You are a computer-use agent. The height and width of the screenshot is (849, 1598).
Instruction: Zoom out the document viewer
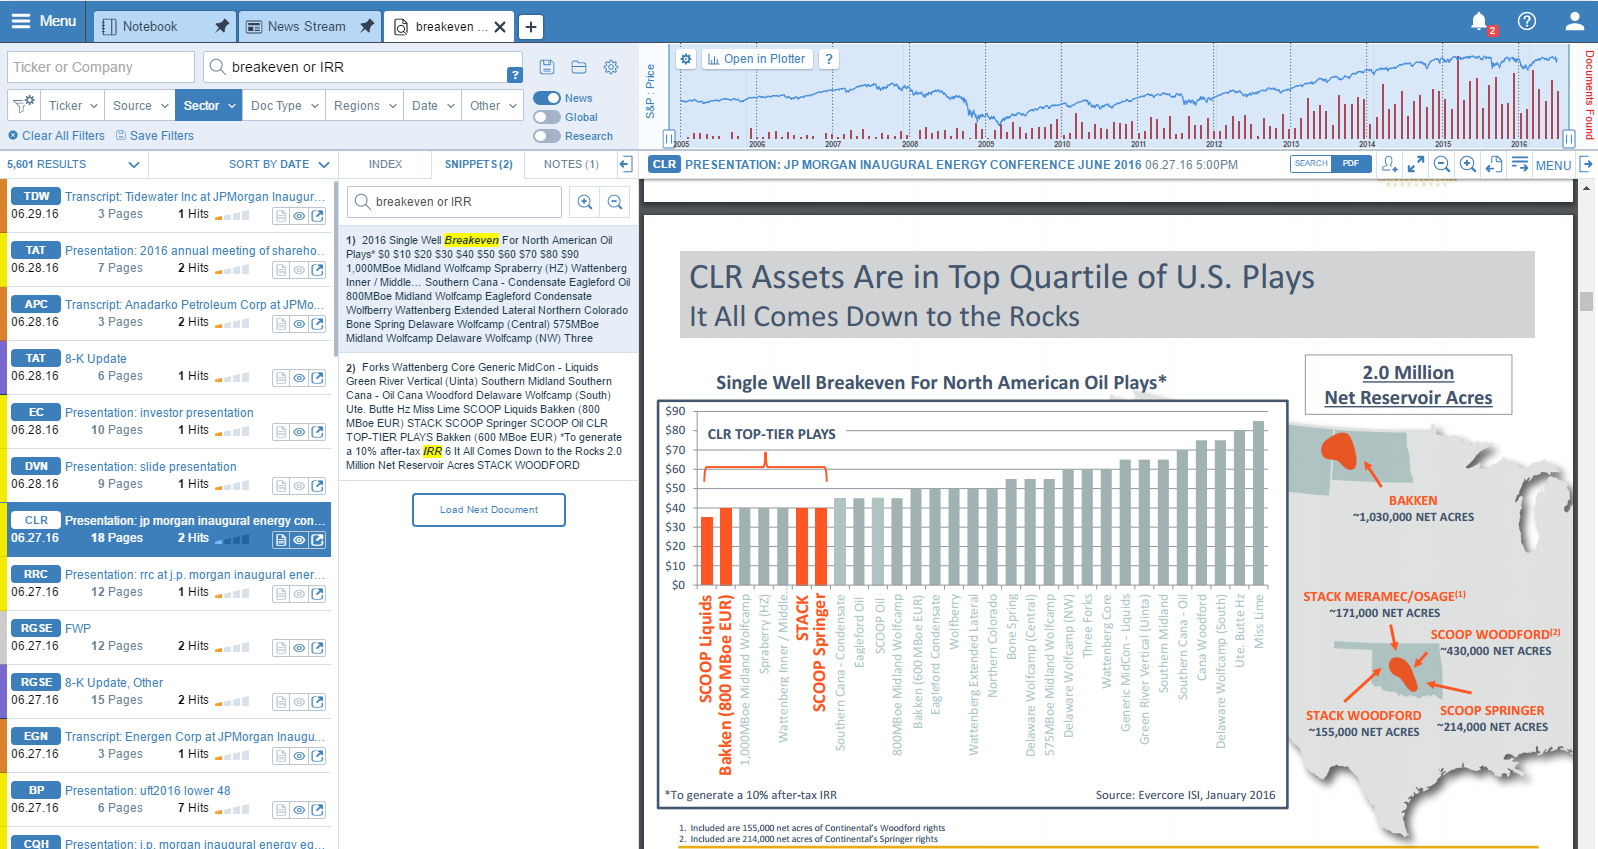click(1442, 165)
